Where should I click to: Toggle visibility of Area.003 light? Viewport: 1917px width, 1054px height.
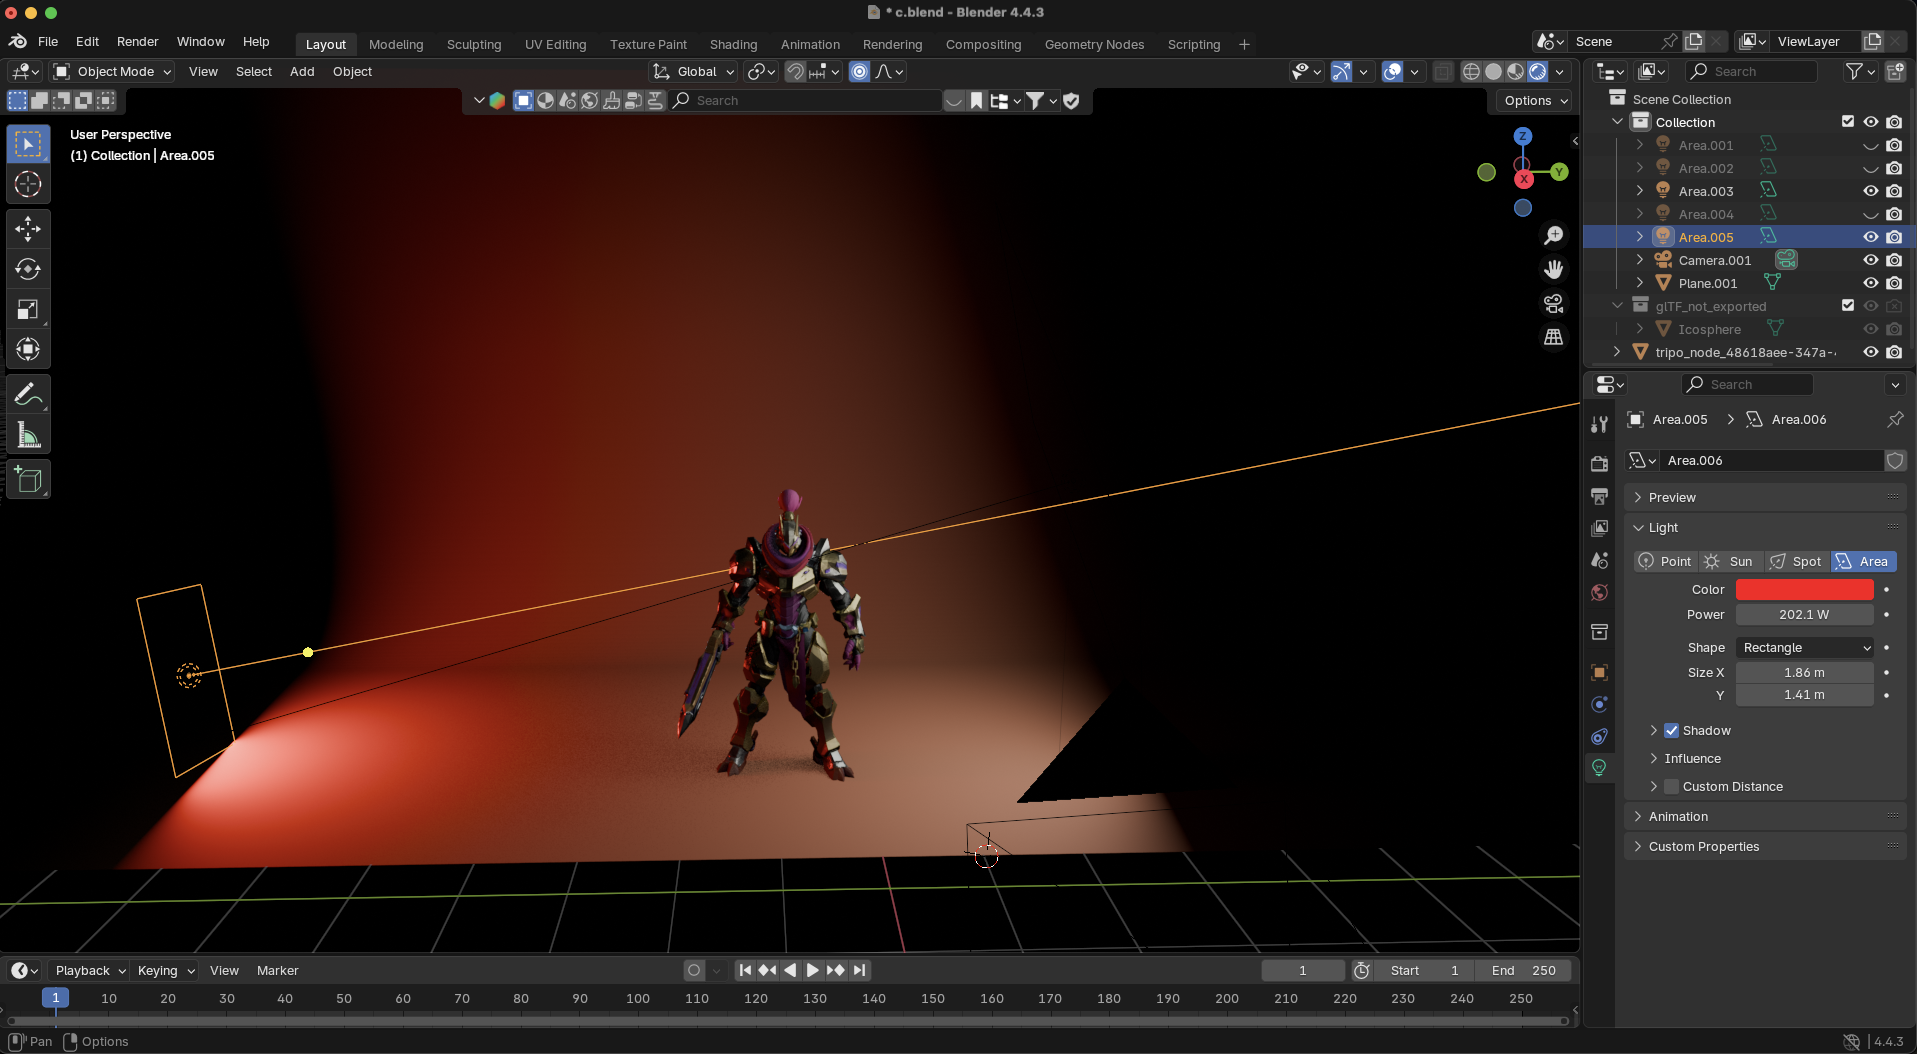click(1870, 191)
